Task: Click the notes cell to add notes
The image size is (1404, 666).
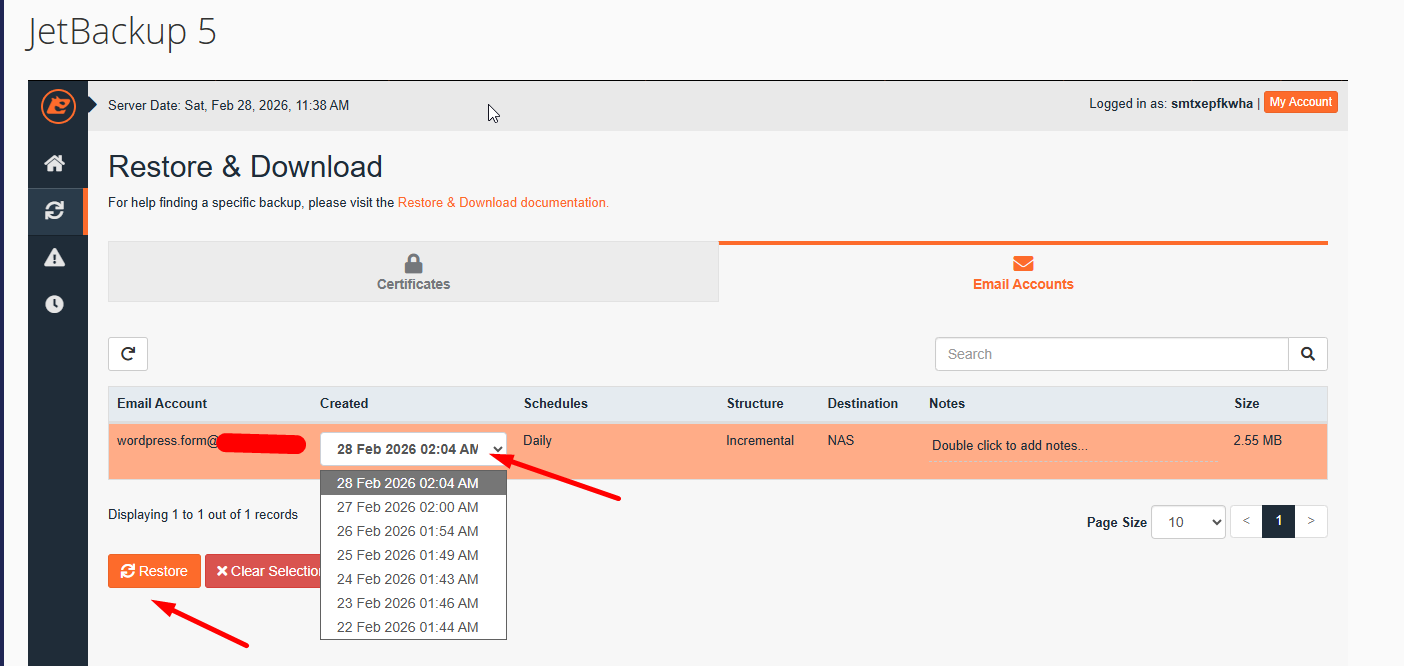Action: 1009,446
